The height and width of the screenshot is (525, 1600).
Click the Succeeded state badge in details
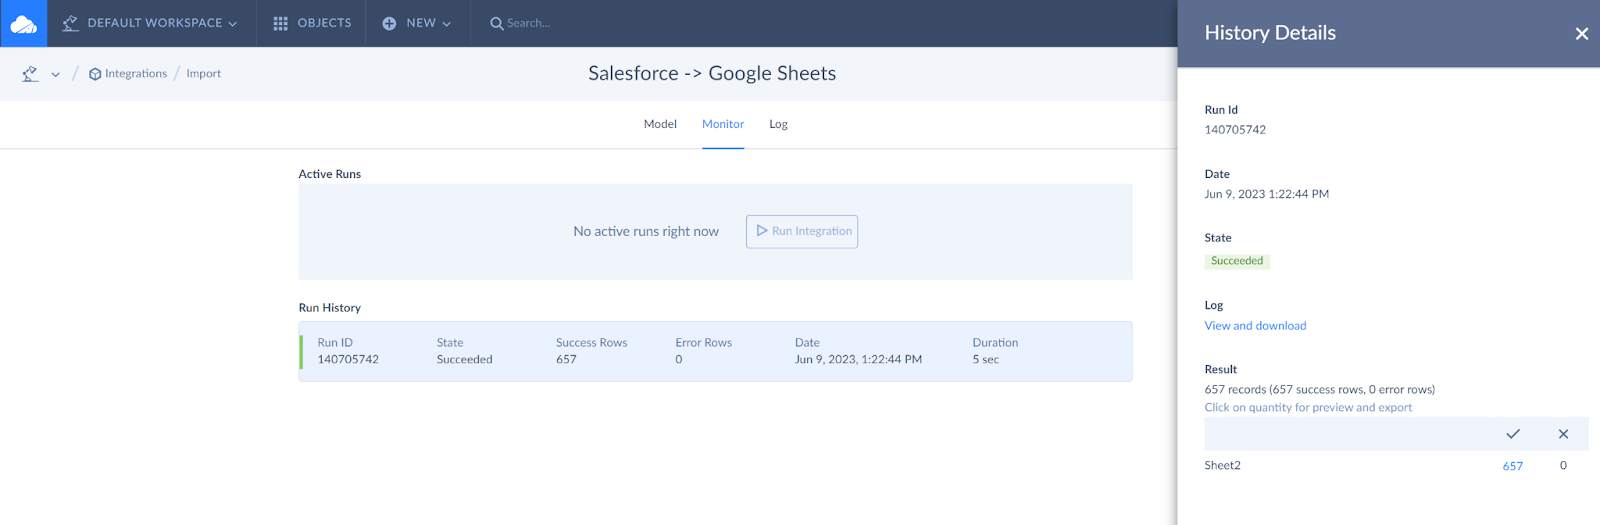(1237, 261)
